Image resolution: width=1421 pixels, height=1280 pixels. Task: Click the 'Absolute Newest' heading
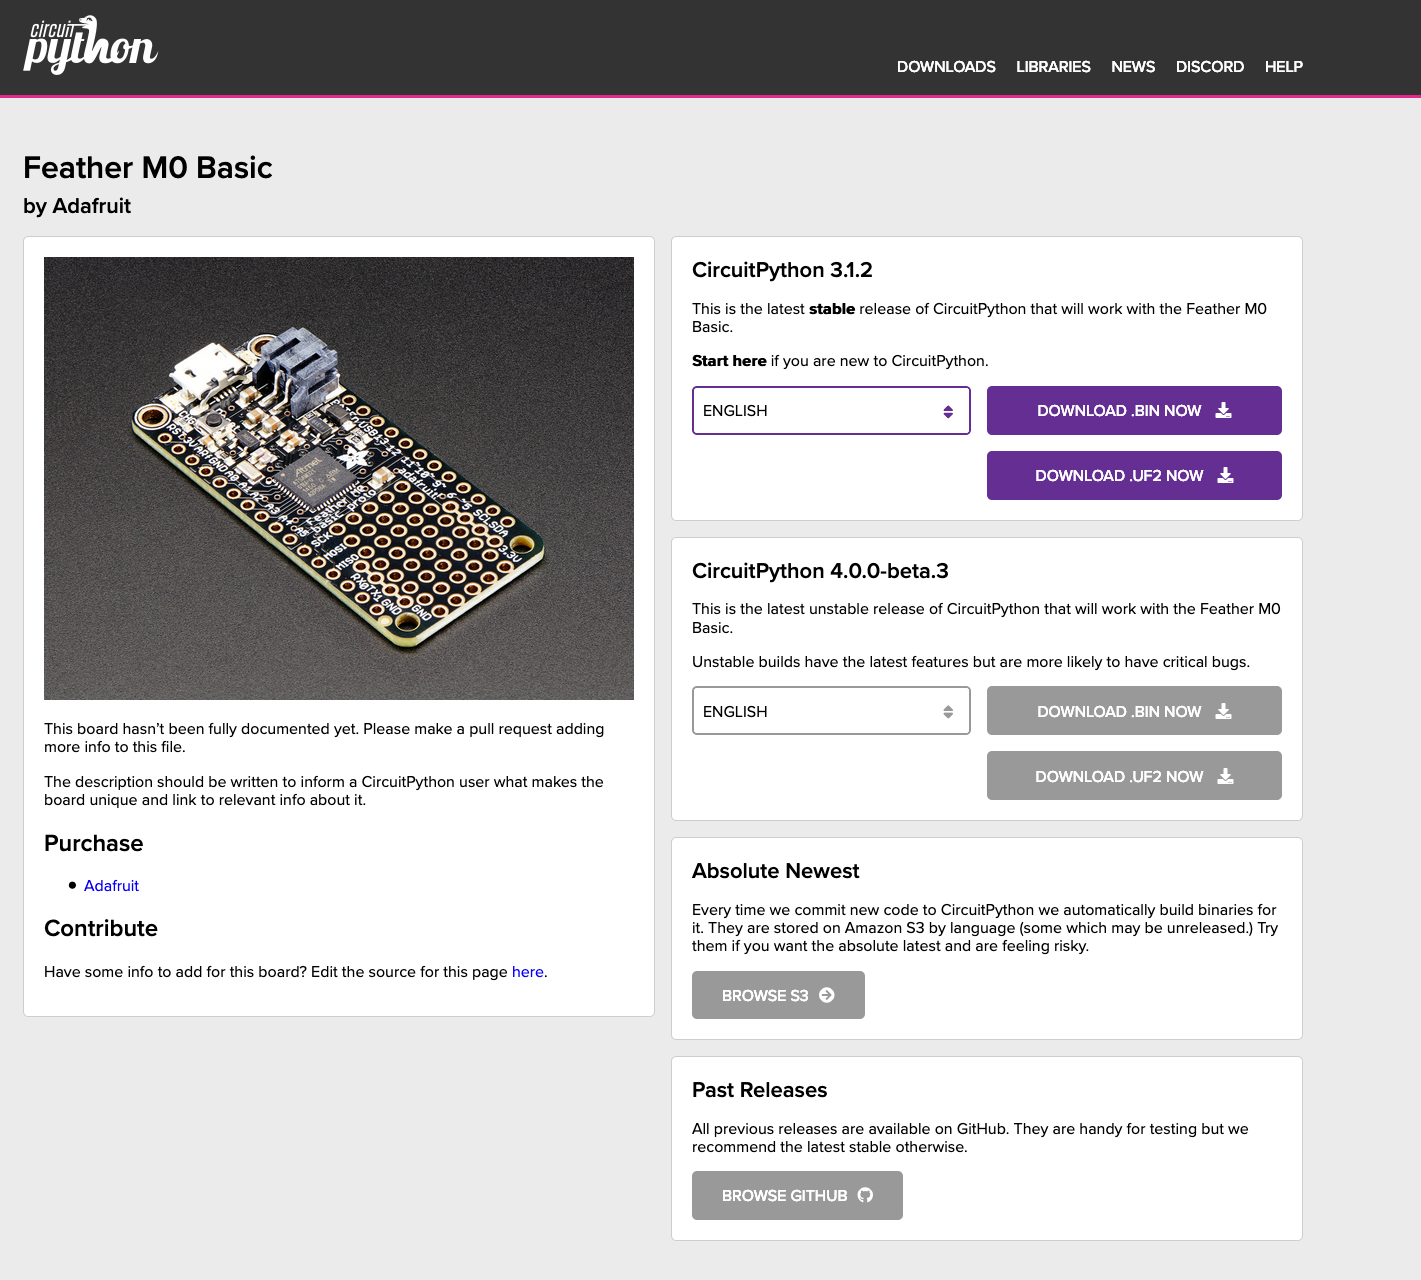pos(775,871)
